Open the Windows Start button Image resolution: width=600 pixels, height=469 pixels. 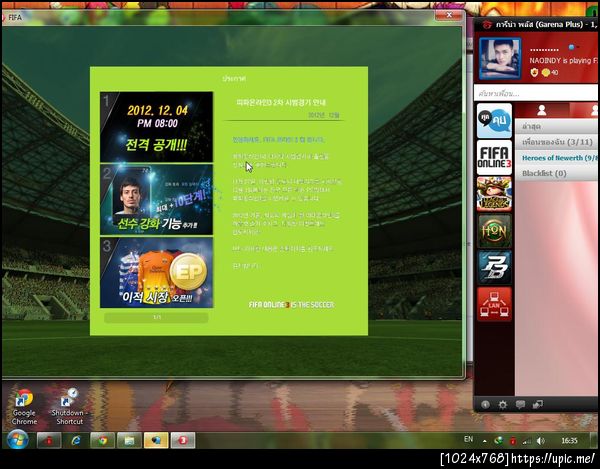click(x=17, y=439)
